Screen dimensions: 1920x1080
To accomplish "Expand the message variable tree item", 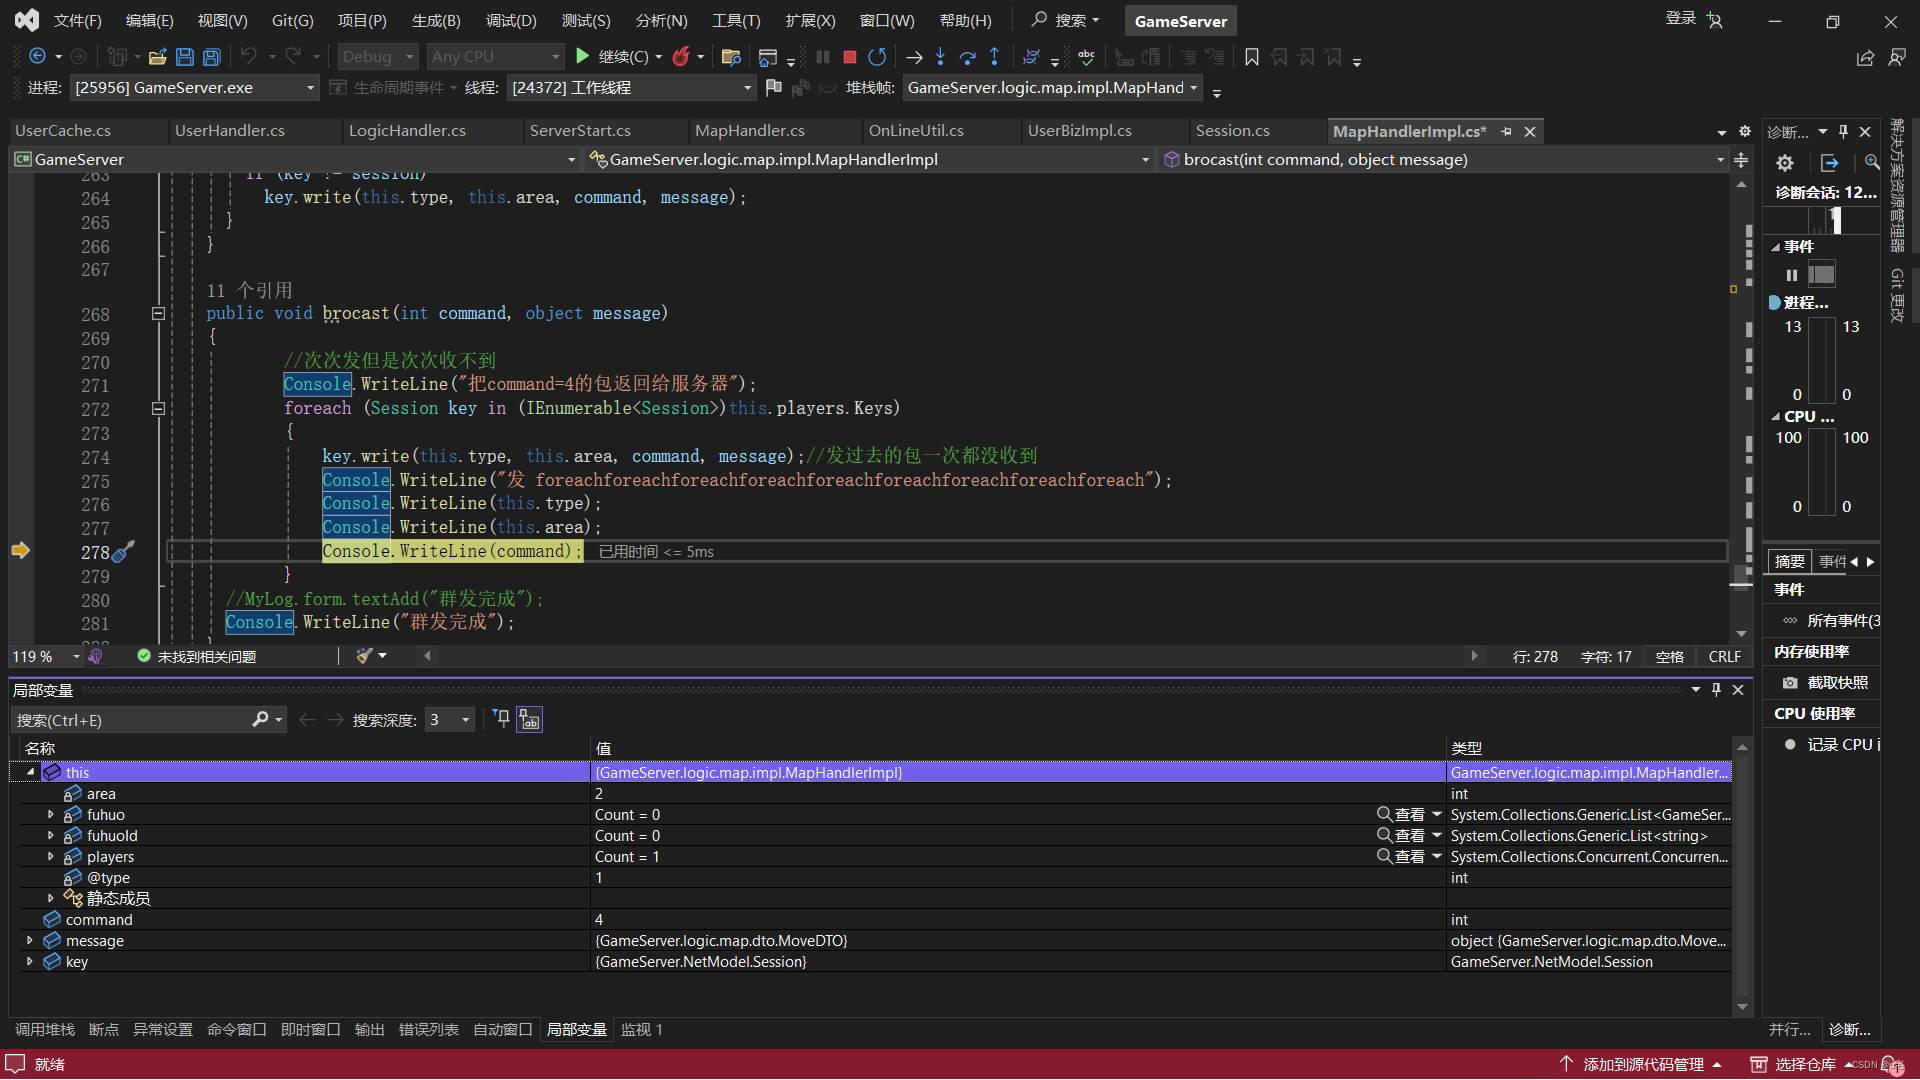I will click(x=29, y=940).
